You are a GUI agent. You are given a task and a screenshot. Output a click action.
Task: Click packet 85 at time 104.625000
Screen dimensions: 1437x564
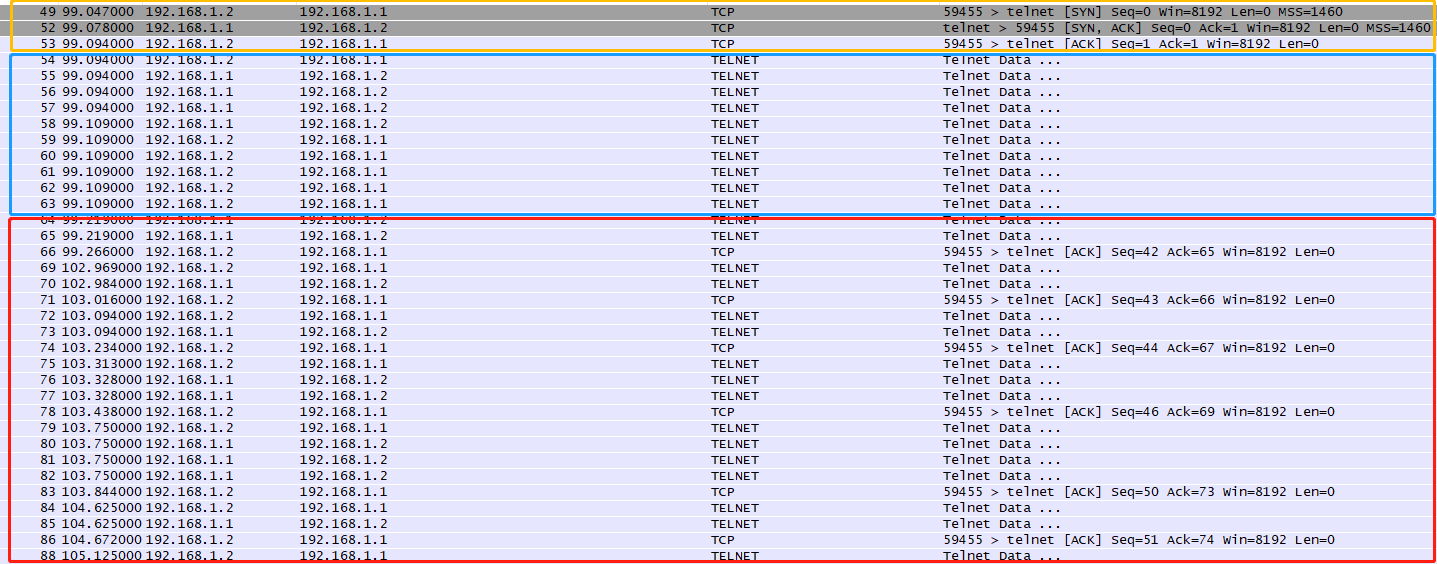point(700,524)
